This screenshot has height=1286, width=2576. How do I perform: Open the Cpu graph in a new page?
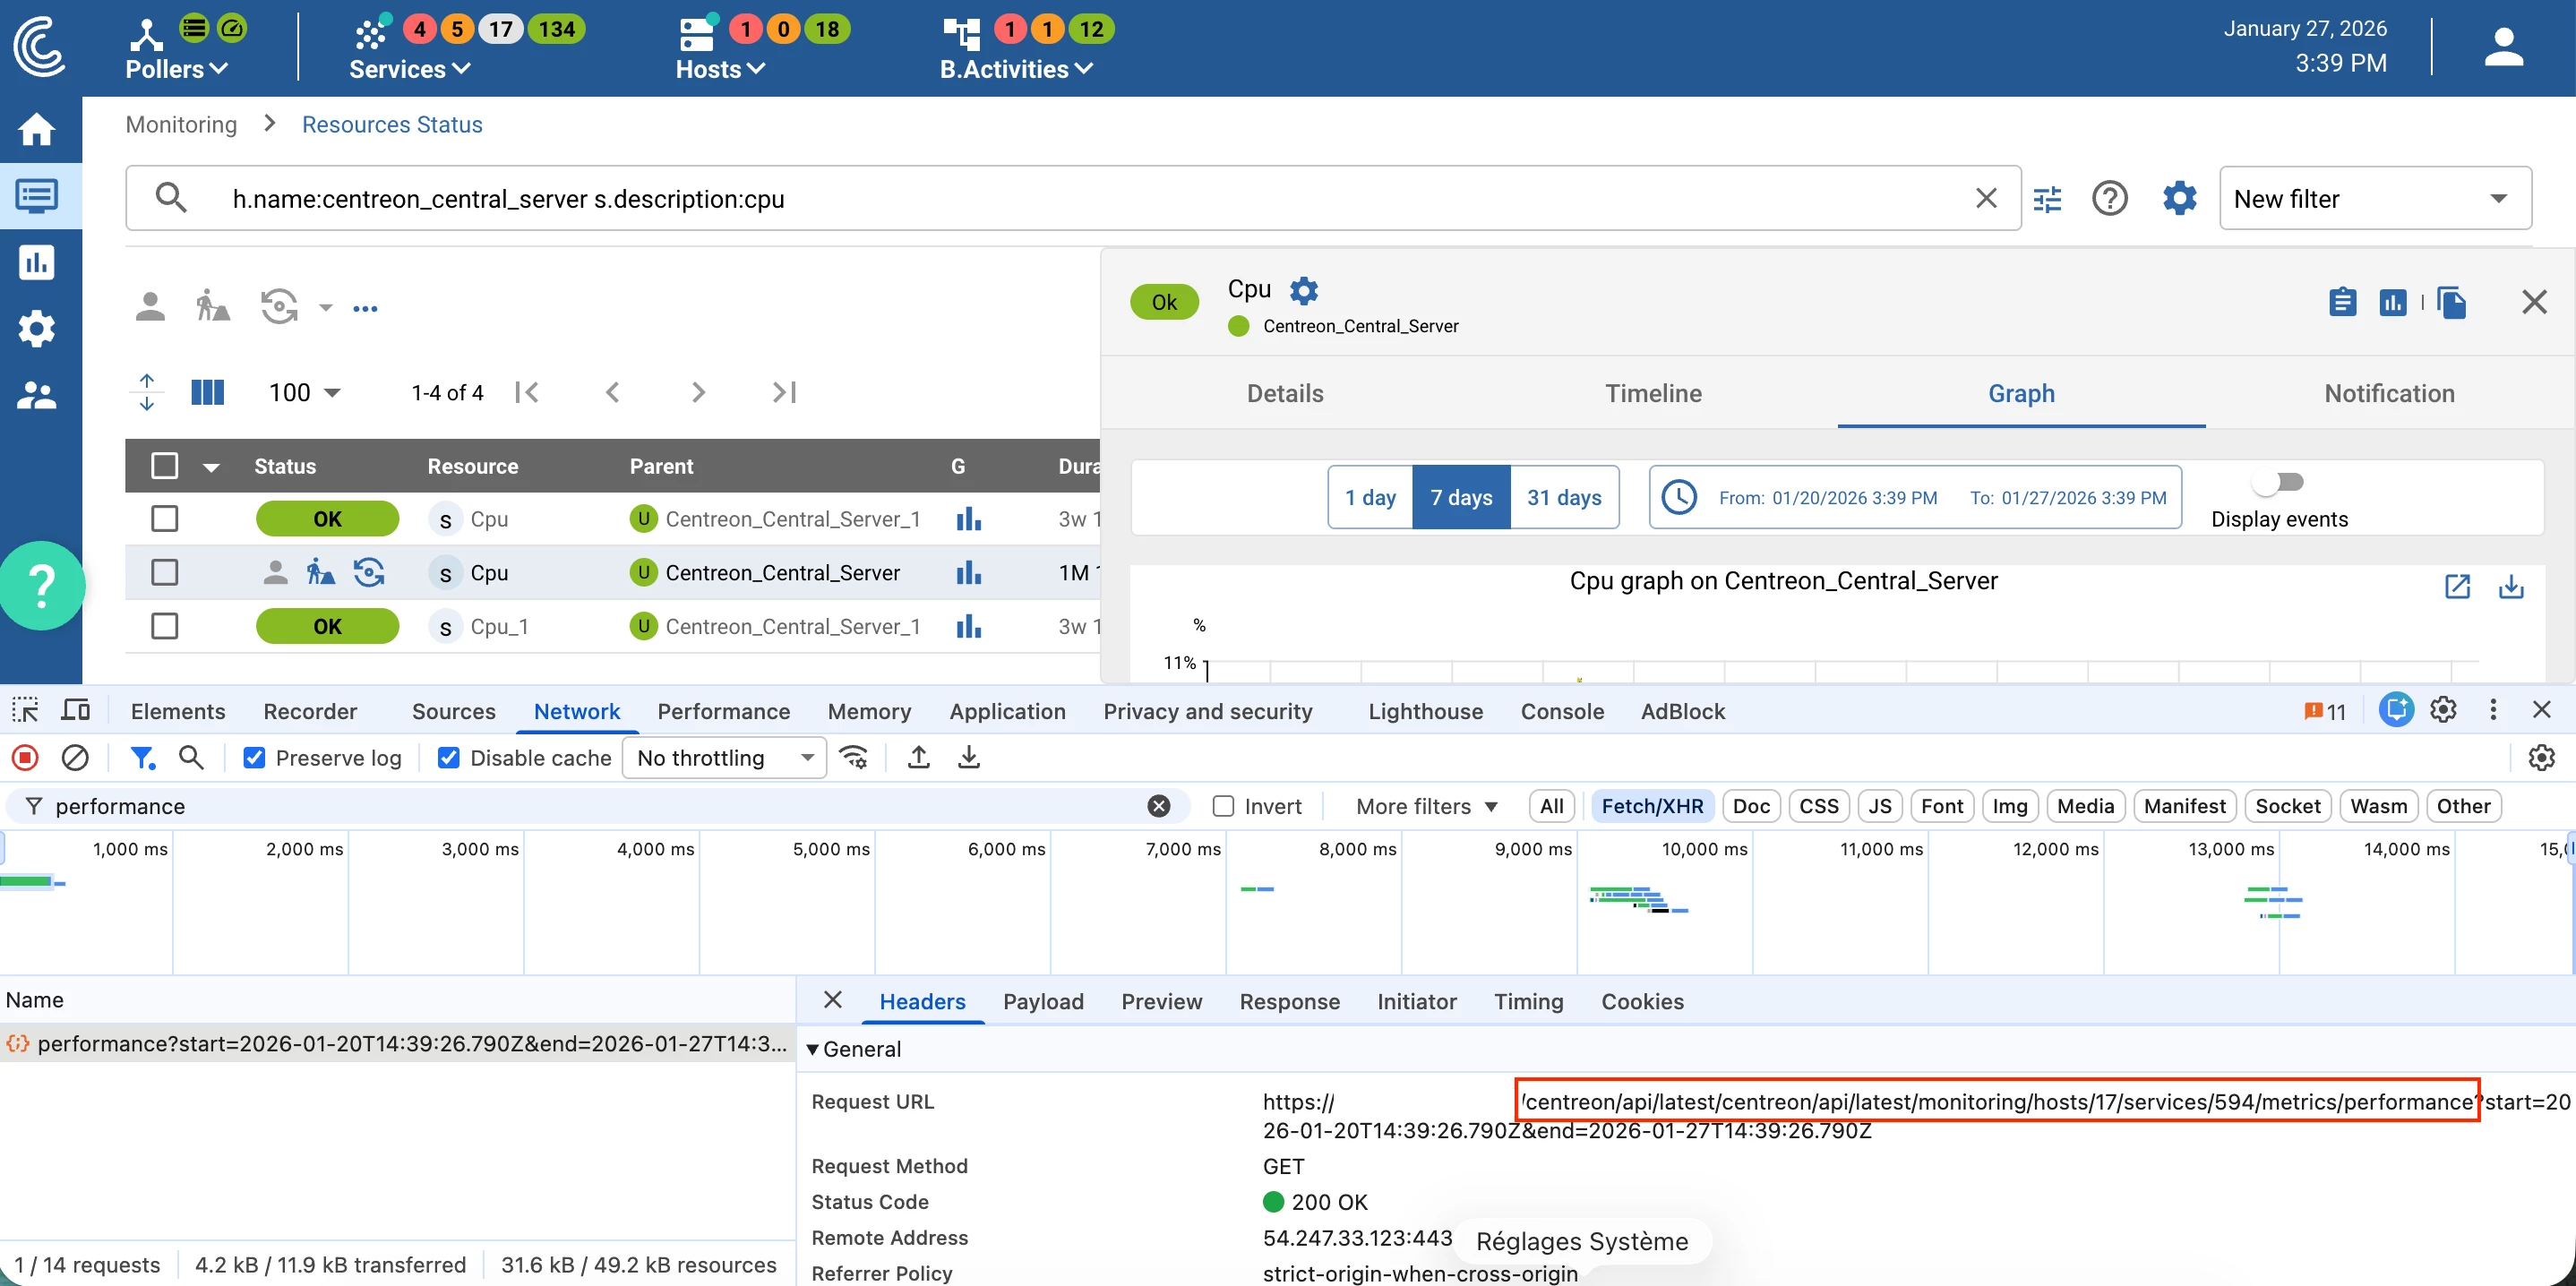2457,587
